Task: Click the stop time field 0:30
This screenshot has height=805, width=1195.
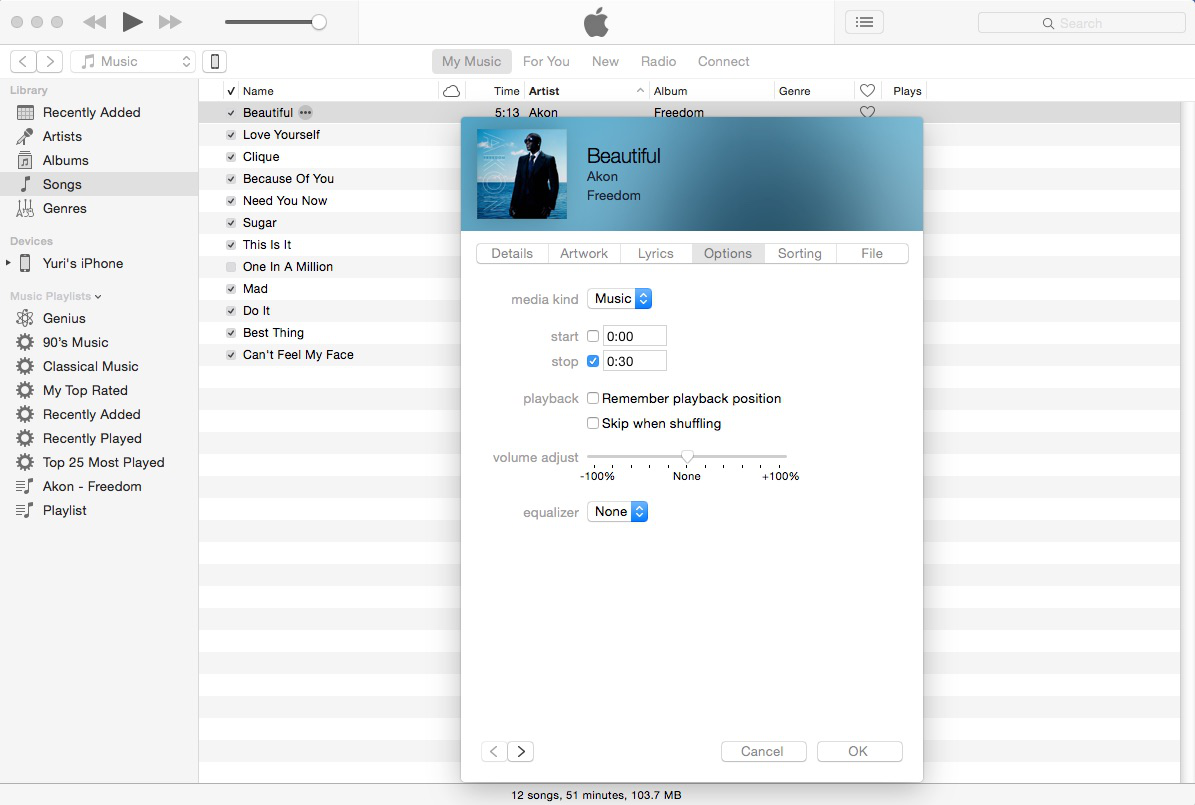Action: [x=635, y=361]
